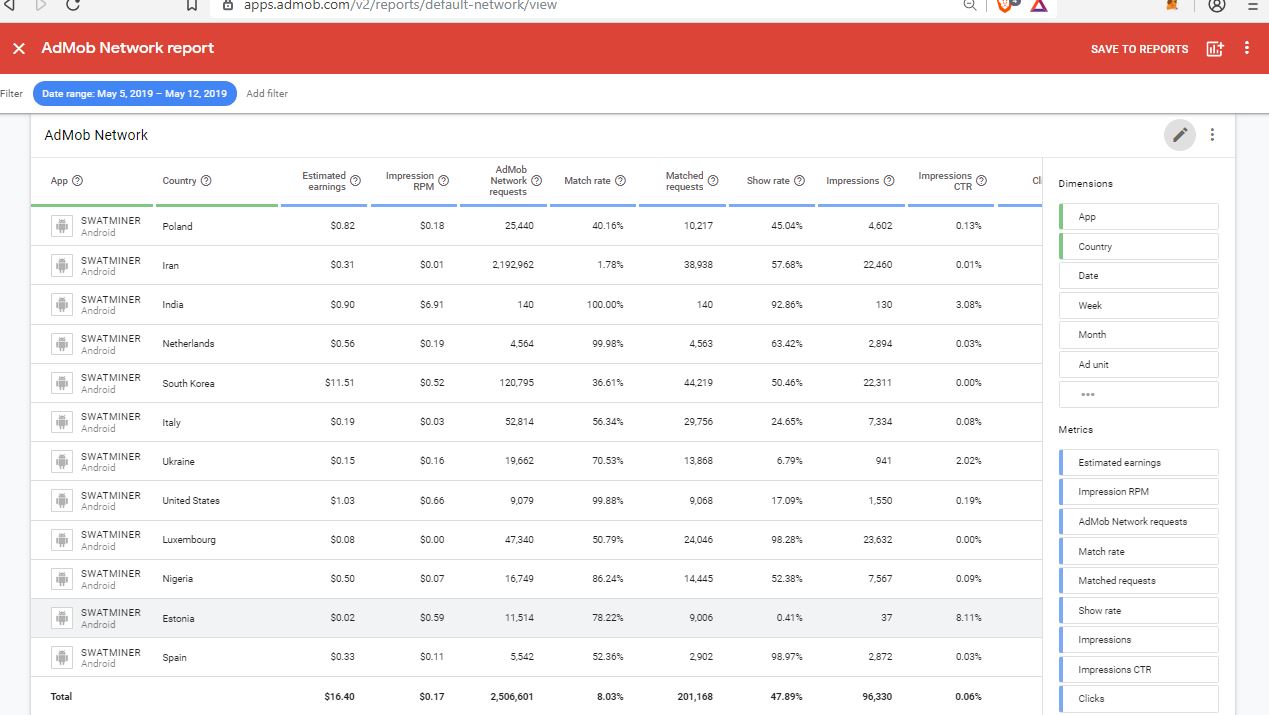1269x715 pixels.
Task: Click Android app icon in Iran row
Action: click(63, 265)
